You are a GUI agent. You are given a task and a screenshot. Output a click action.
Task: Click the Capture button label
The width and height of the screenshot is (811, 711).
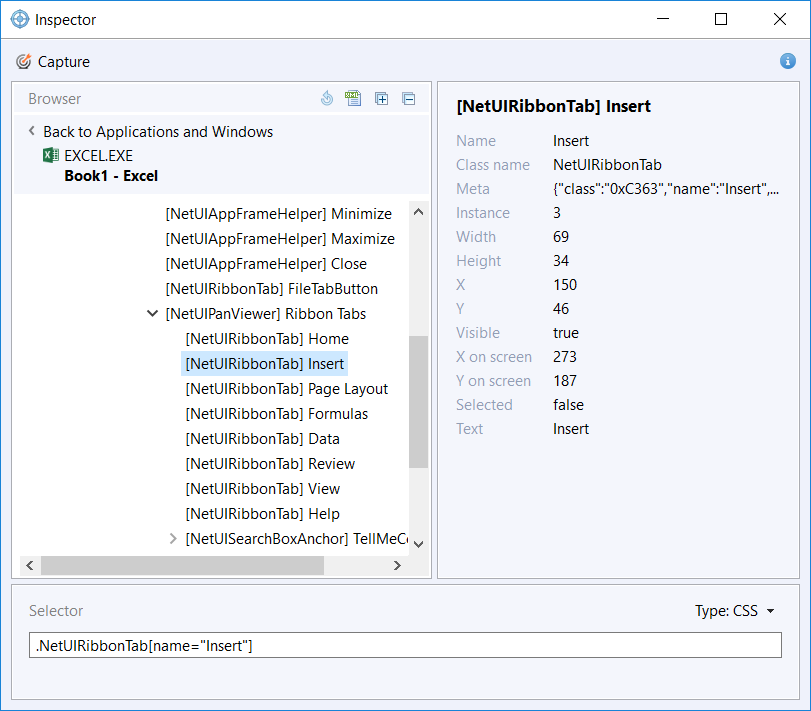pos(64,62)
